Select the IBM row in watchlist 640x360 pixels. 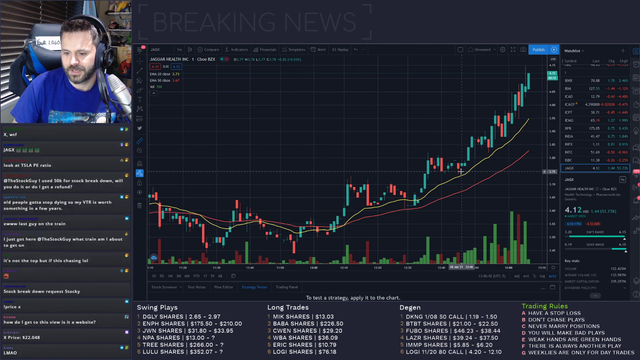click(x=595, y=89)
